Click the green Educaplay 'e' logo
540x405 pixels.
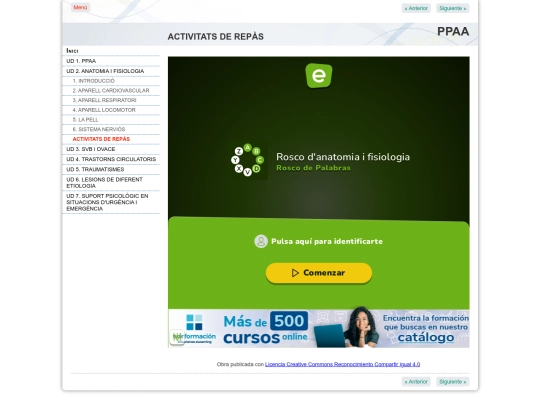point(319,75)
